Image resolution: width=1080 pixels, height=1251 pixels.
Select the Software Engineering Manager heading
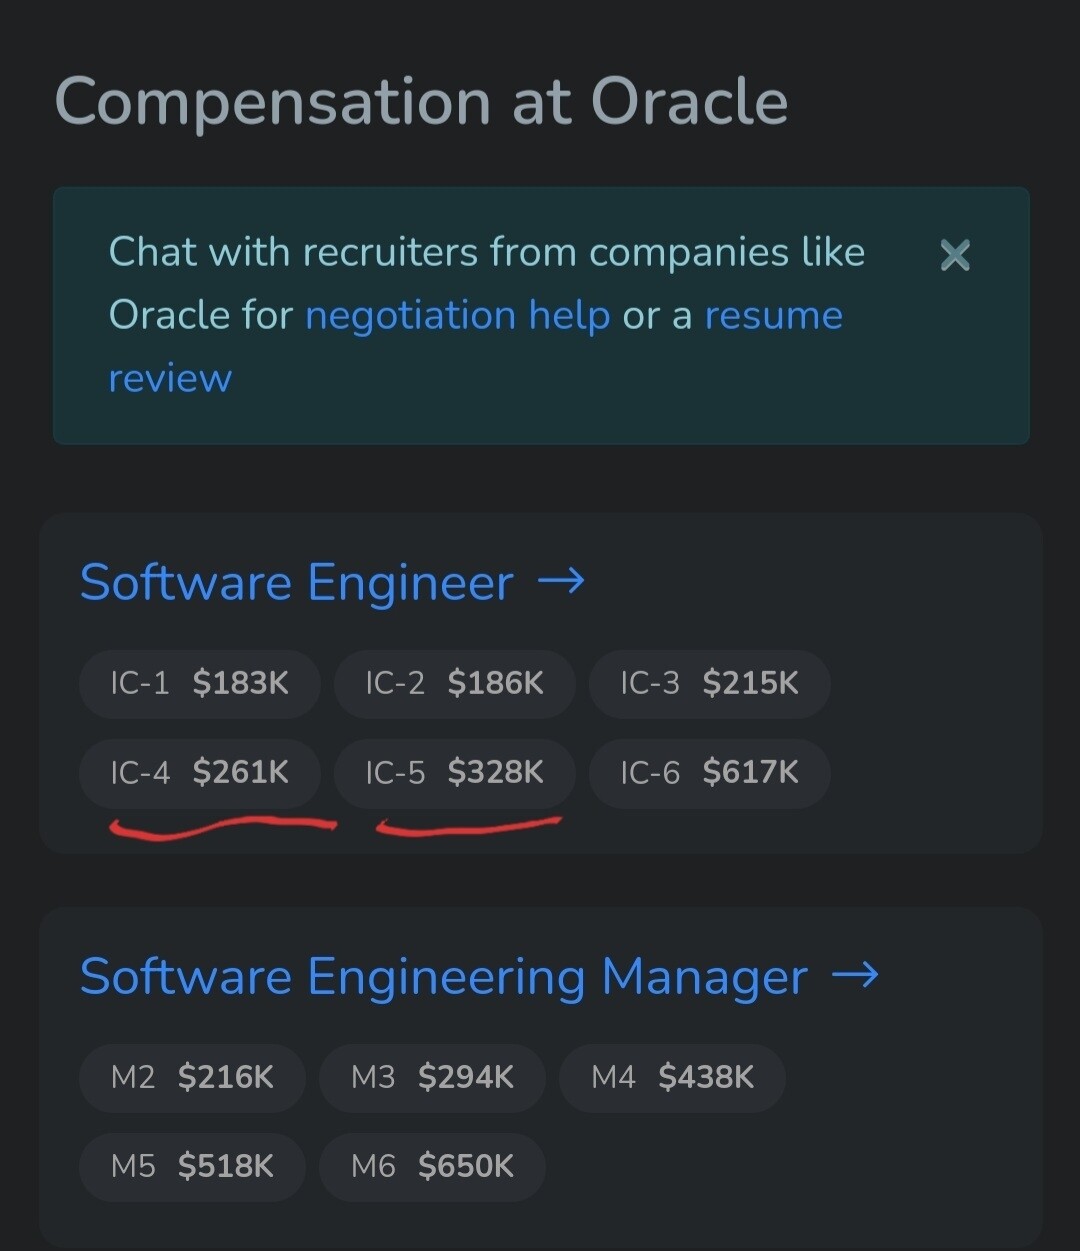(x=443, y=977)
